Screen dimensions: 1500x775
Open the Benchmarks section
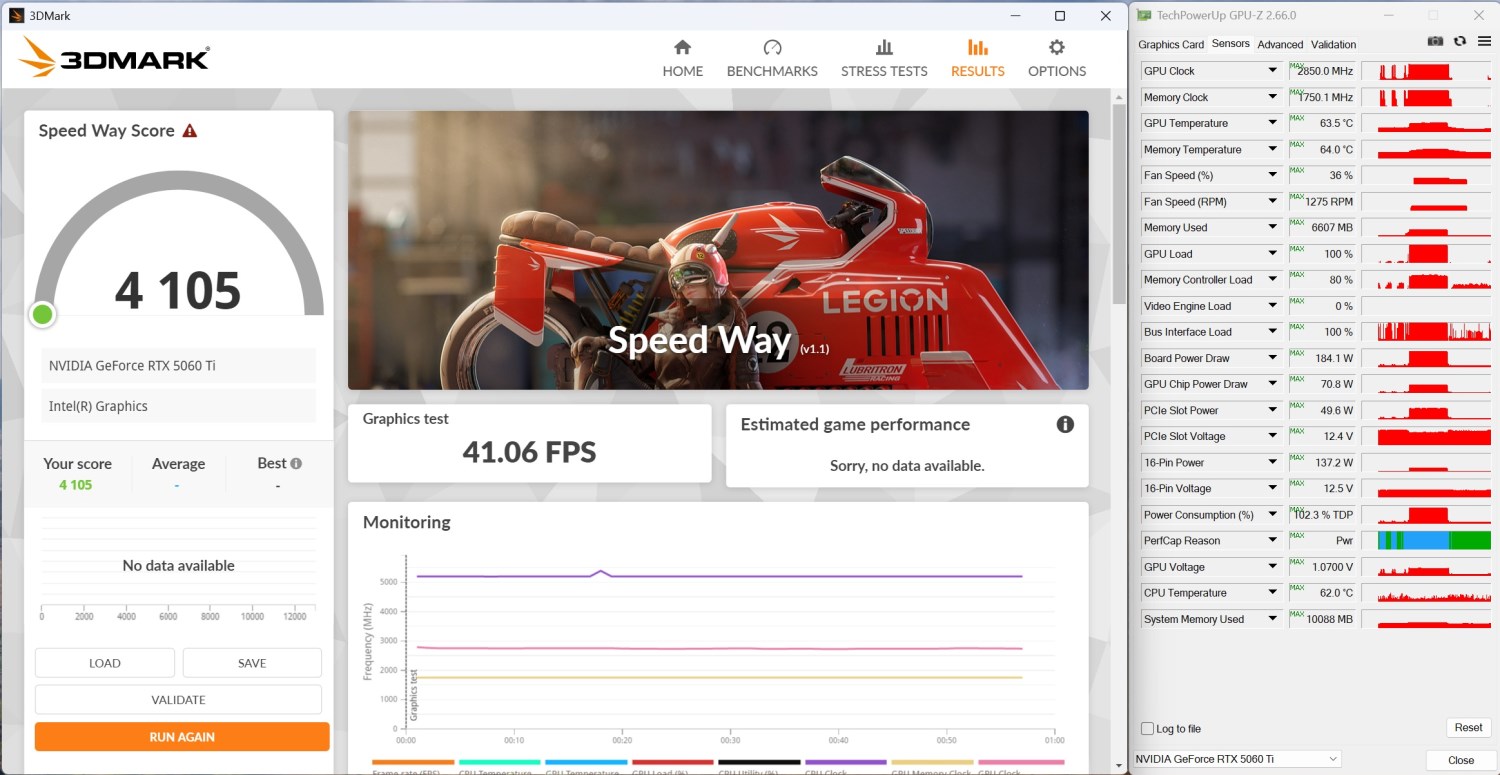[772, 59]
